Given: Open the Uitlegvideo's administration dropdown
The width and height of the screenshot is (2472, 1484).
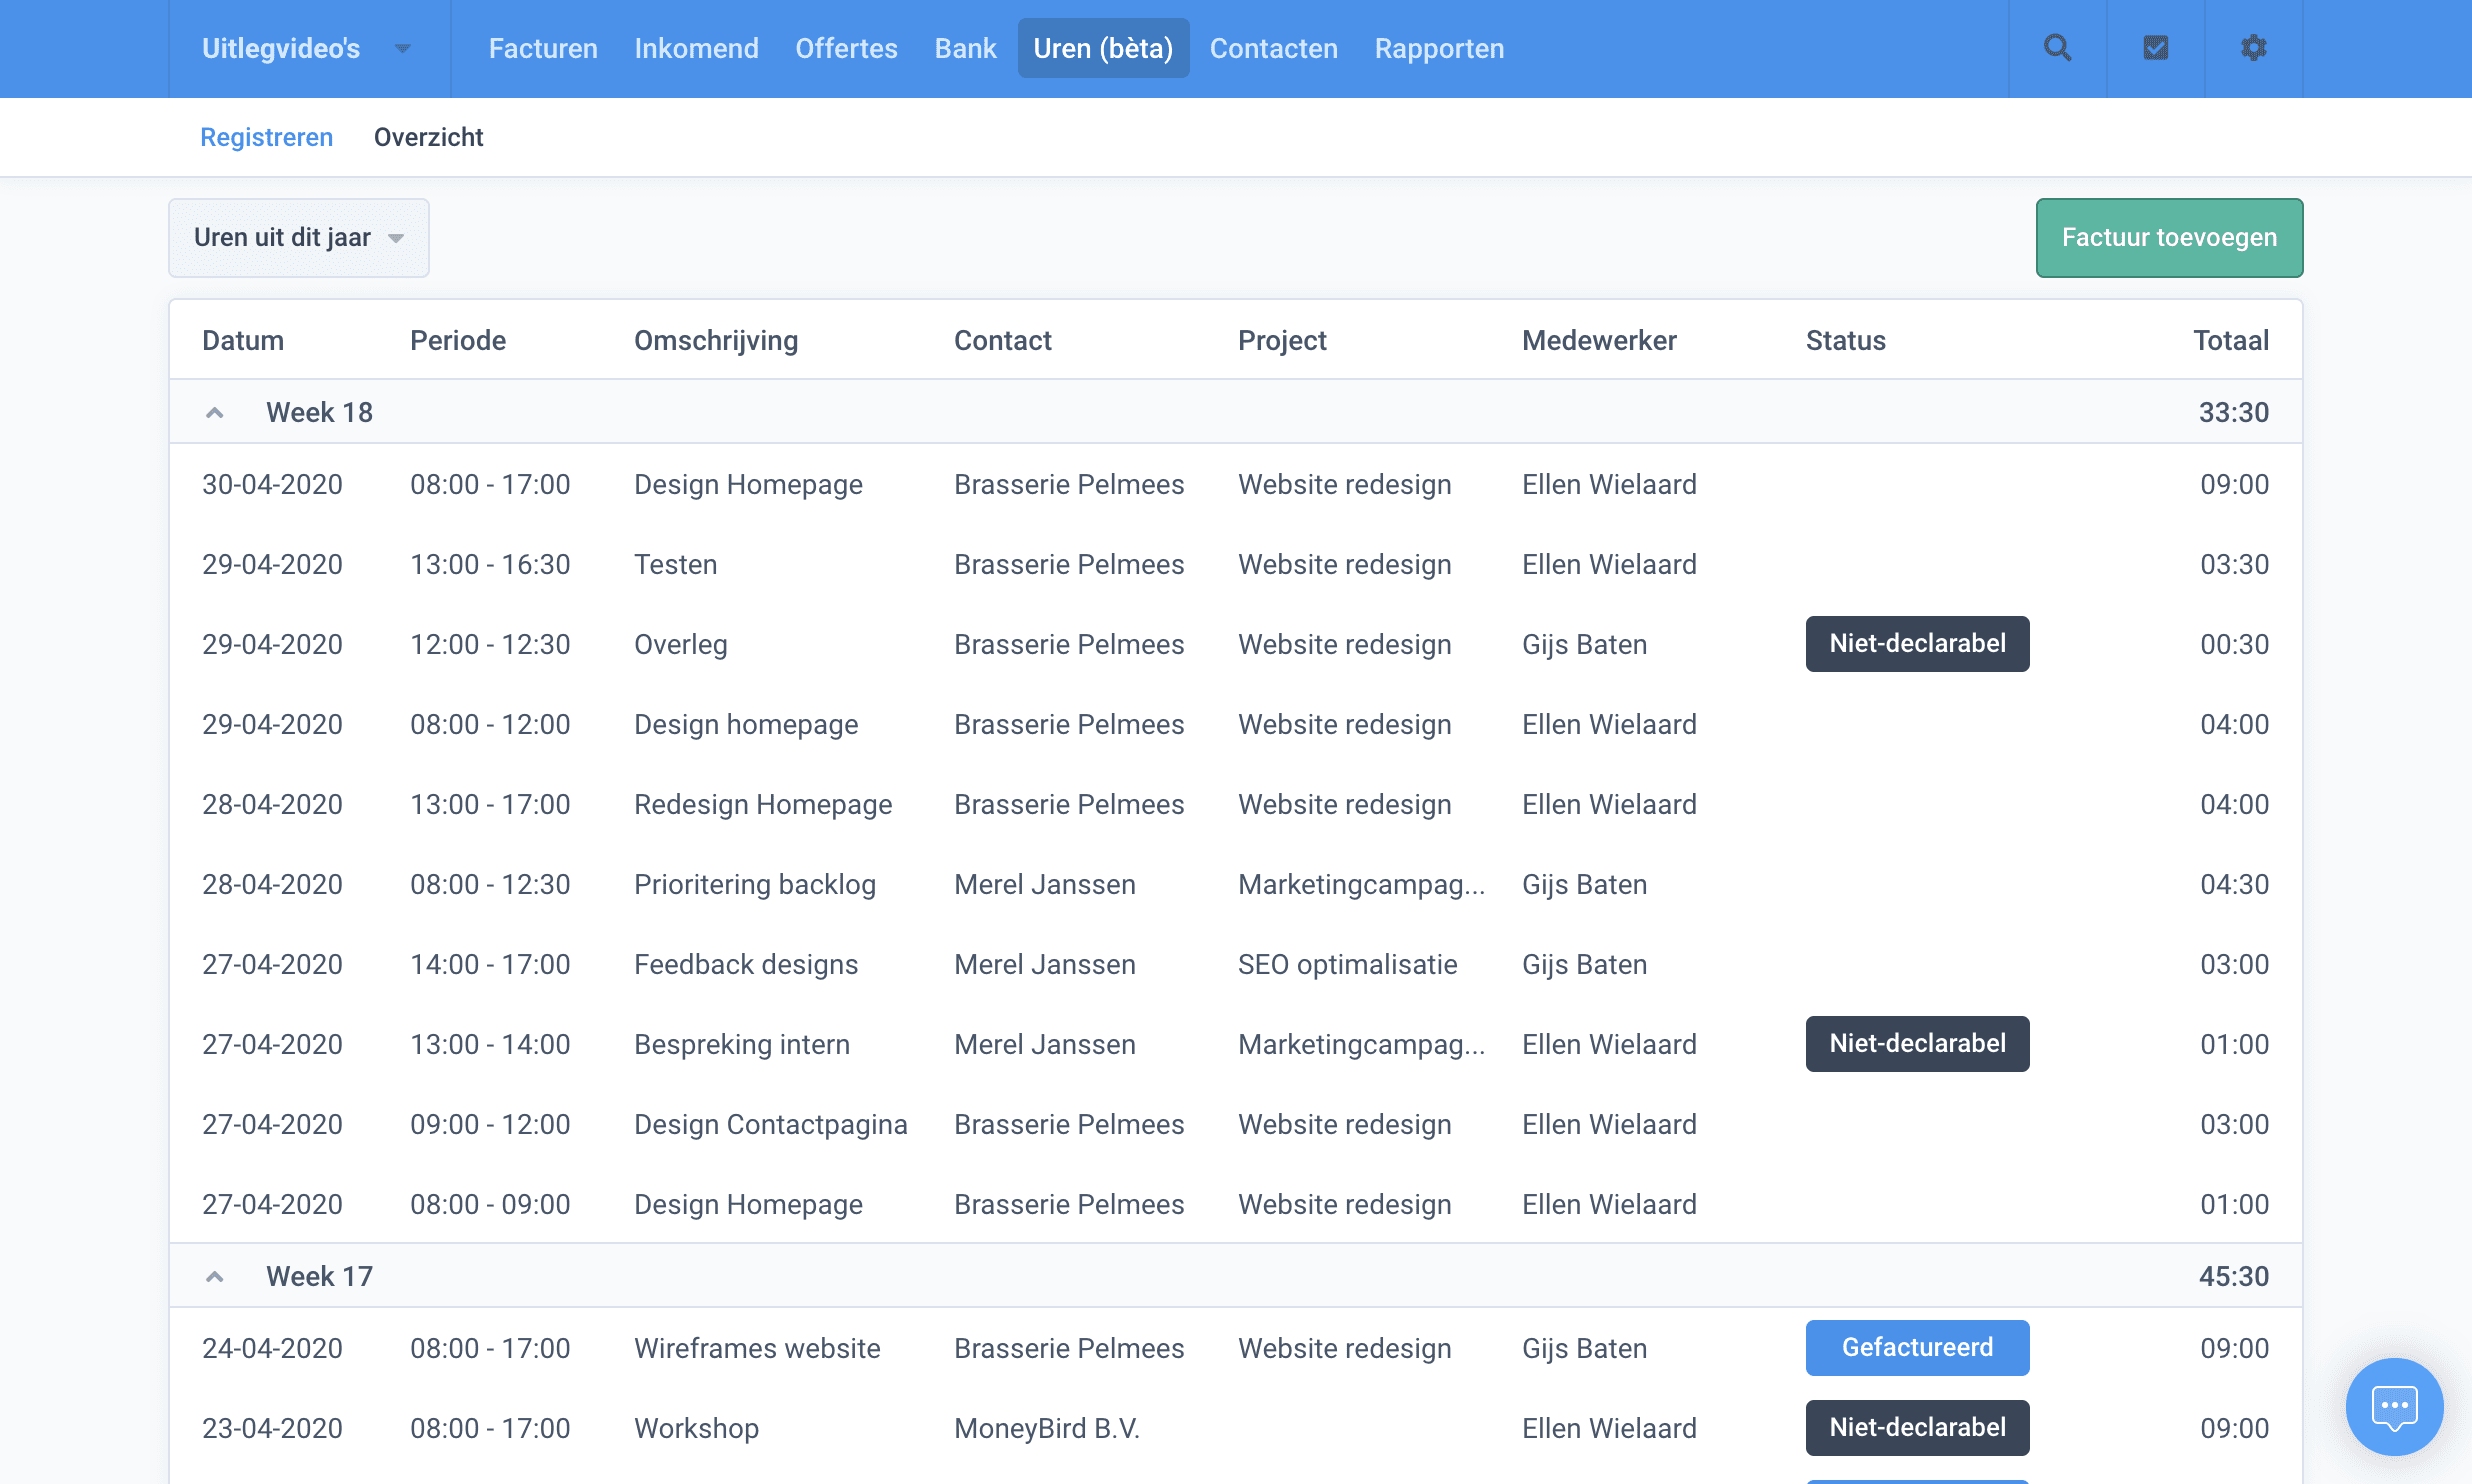Looking at the screenshot, I should [306, 48].
